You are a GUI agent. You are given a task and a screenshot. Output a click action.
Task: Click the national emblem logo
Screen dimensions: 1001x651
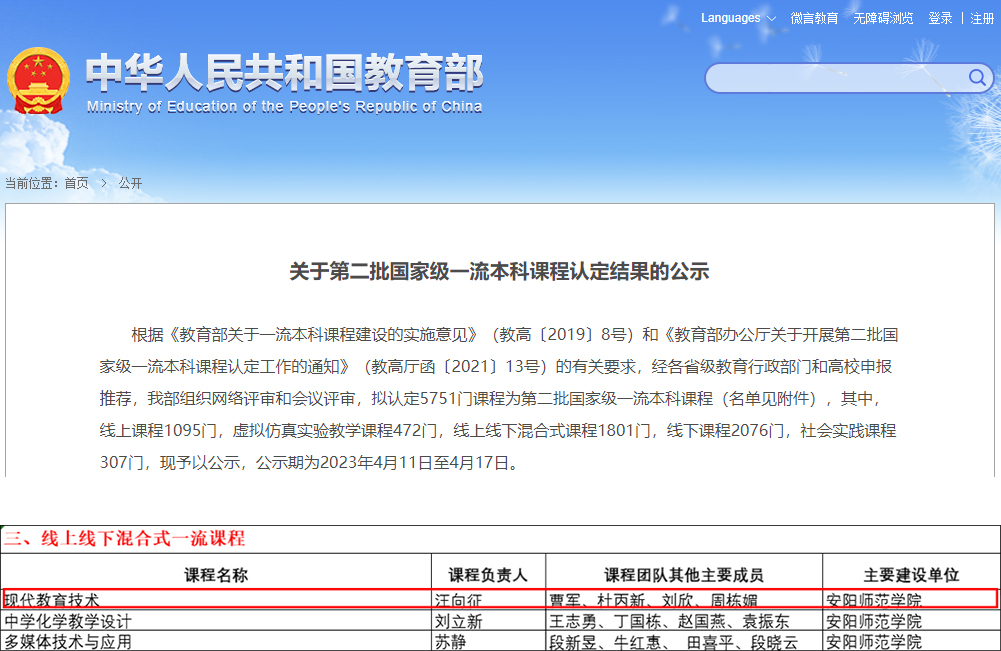tap(38, 81)
